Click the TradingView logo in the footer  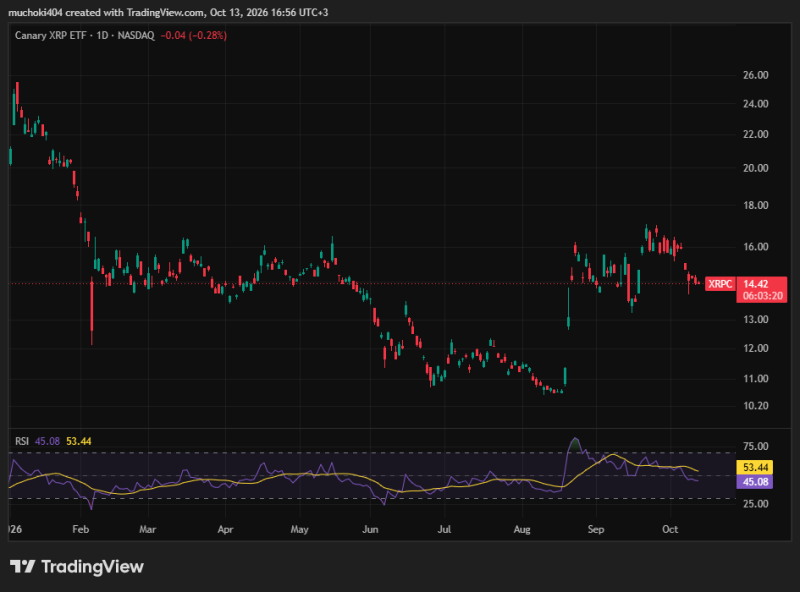pyautogui.click(x=77, y=566)
